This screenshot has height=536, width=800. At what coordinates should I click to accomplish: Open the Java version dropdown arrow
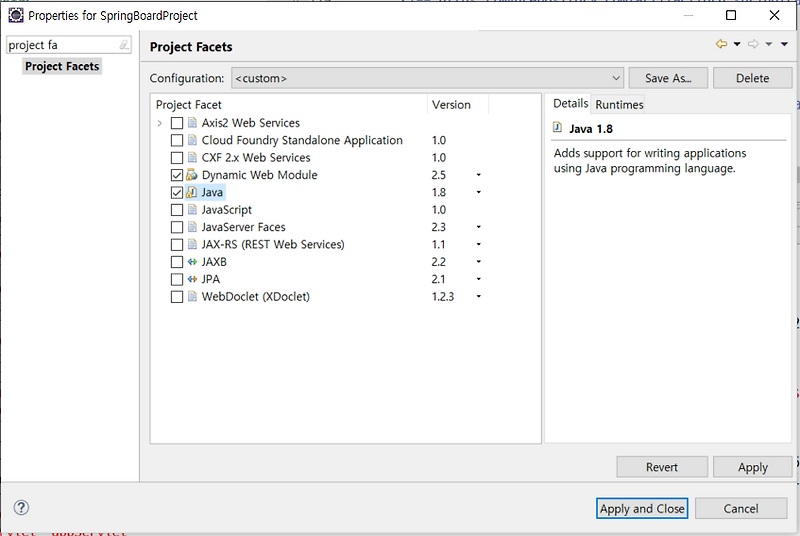pyautogui.click(x=478, y=192)
